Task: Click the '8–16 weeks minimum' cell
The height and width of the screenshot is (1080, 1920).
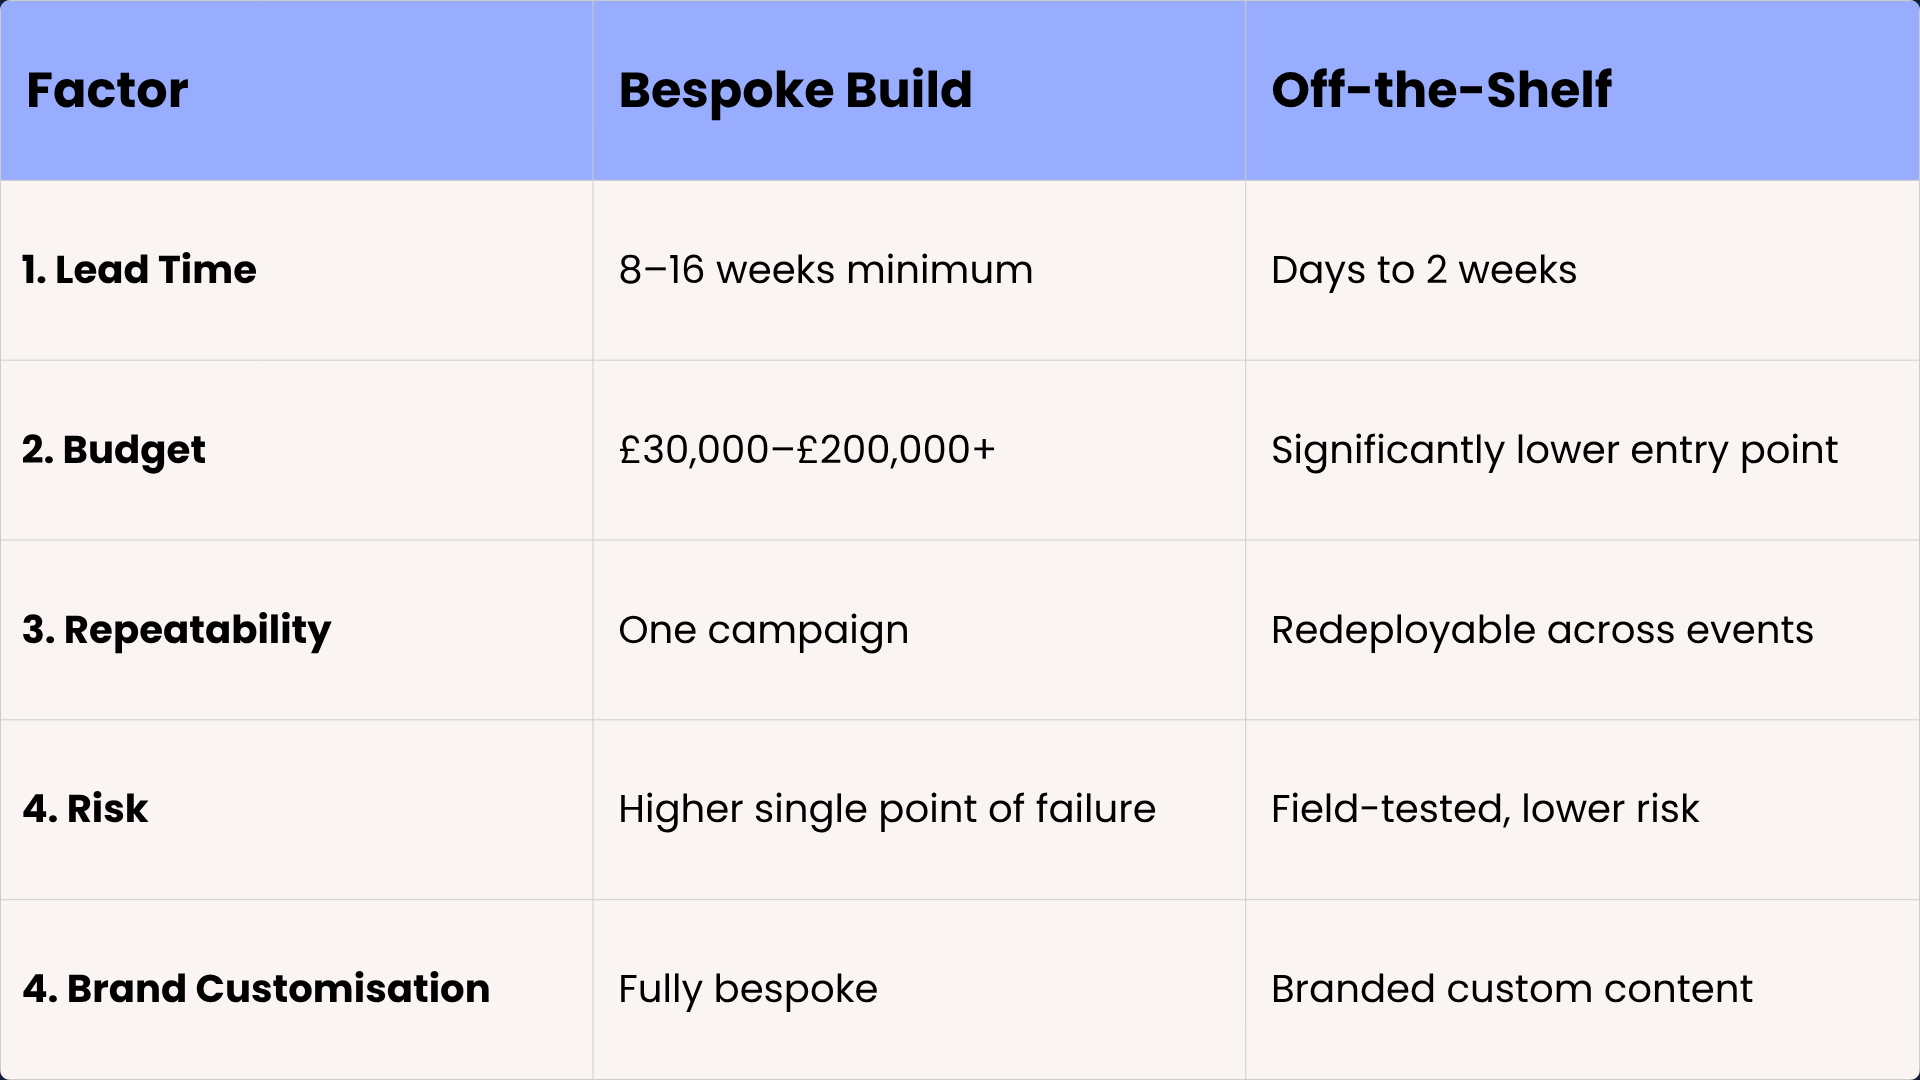Action: [825, 270]
